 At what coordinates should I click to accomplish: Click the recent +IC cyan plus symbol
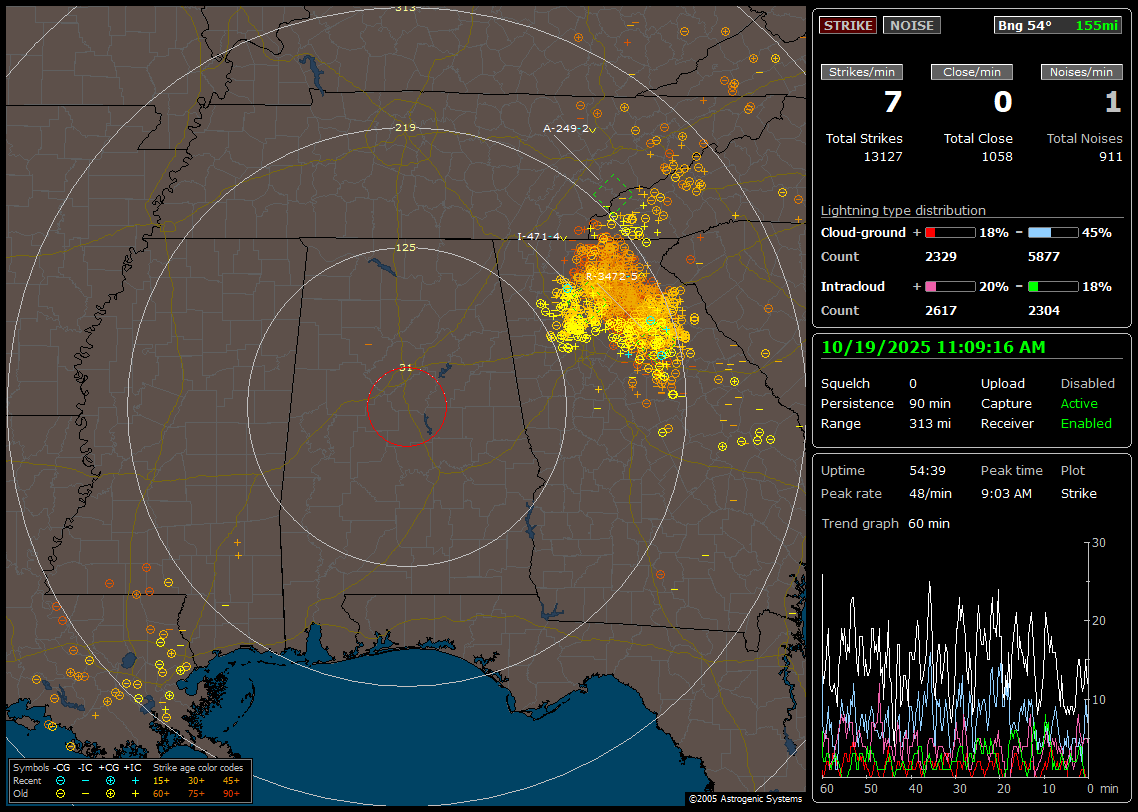click(134, 780)
